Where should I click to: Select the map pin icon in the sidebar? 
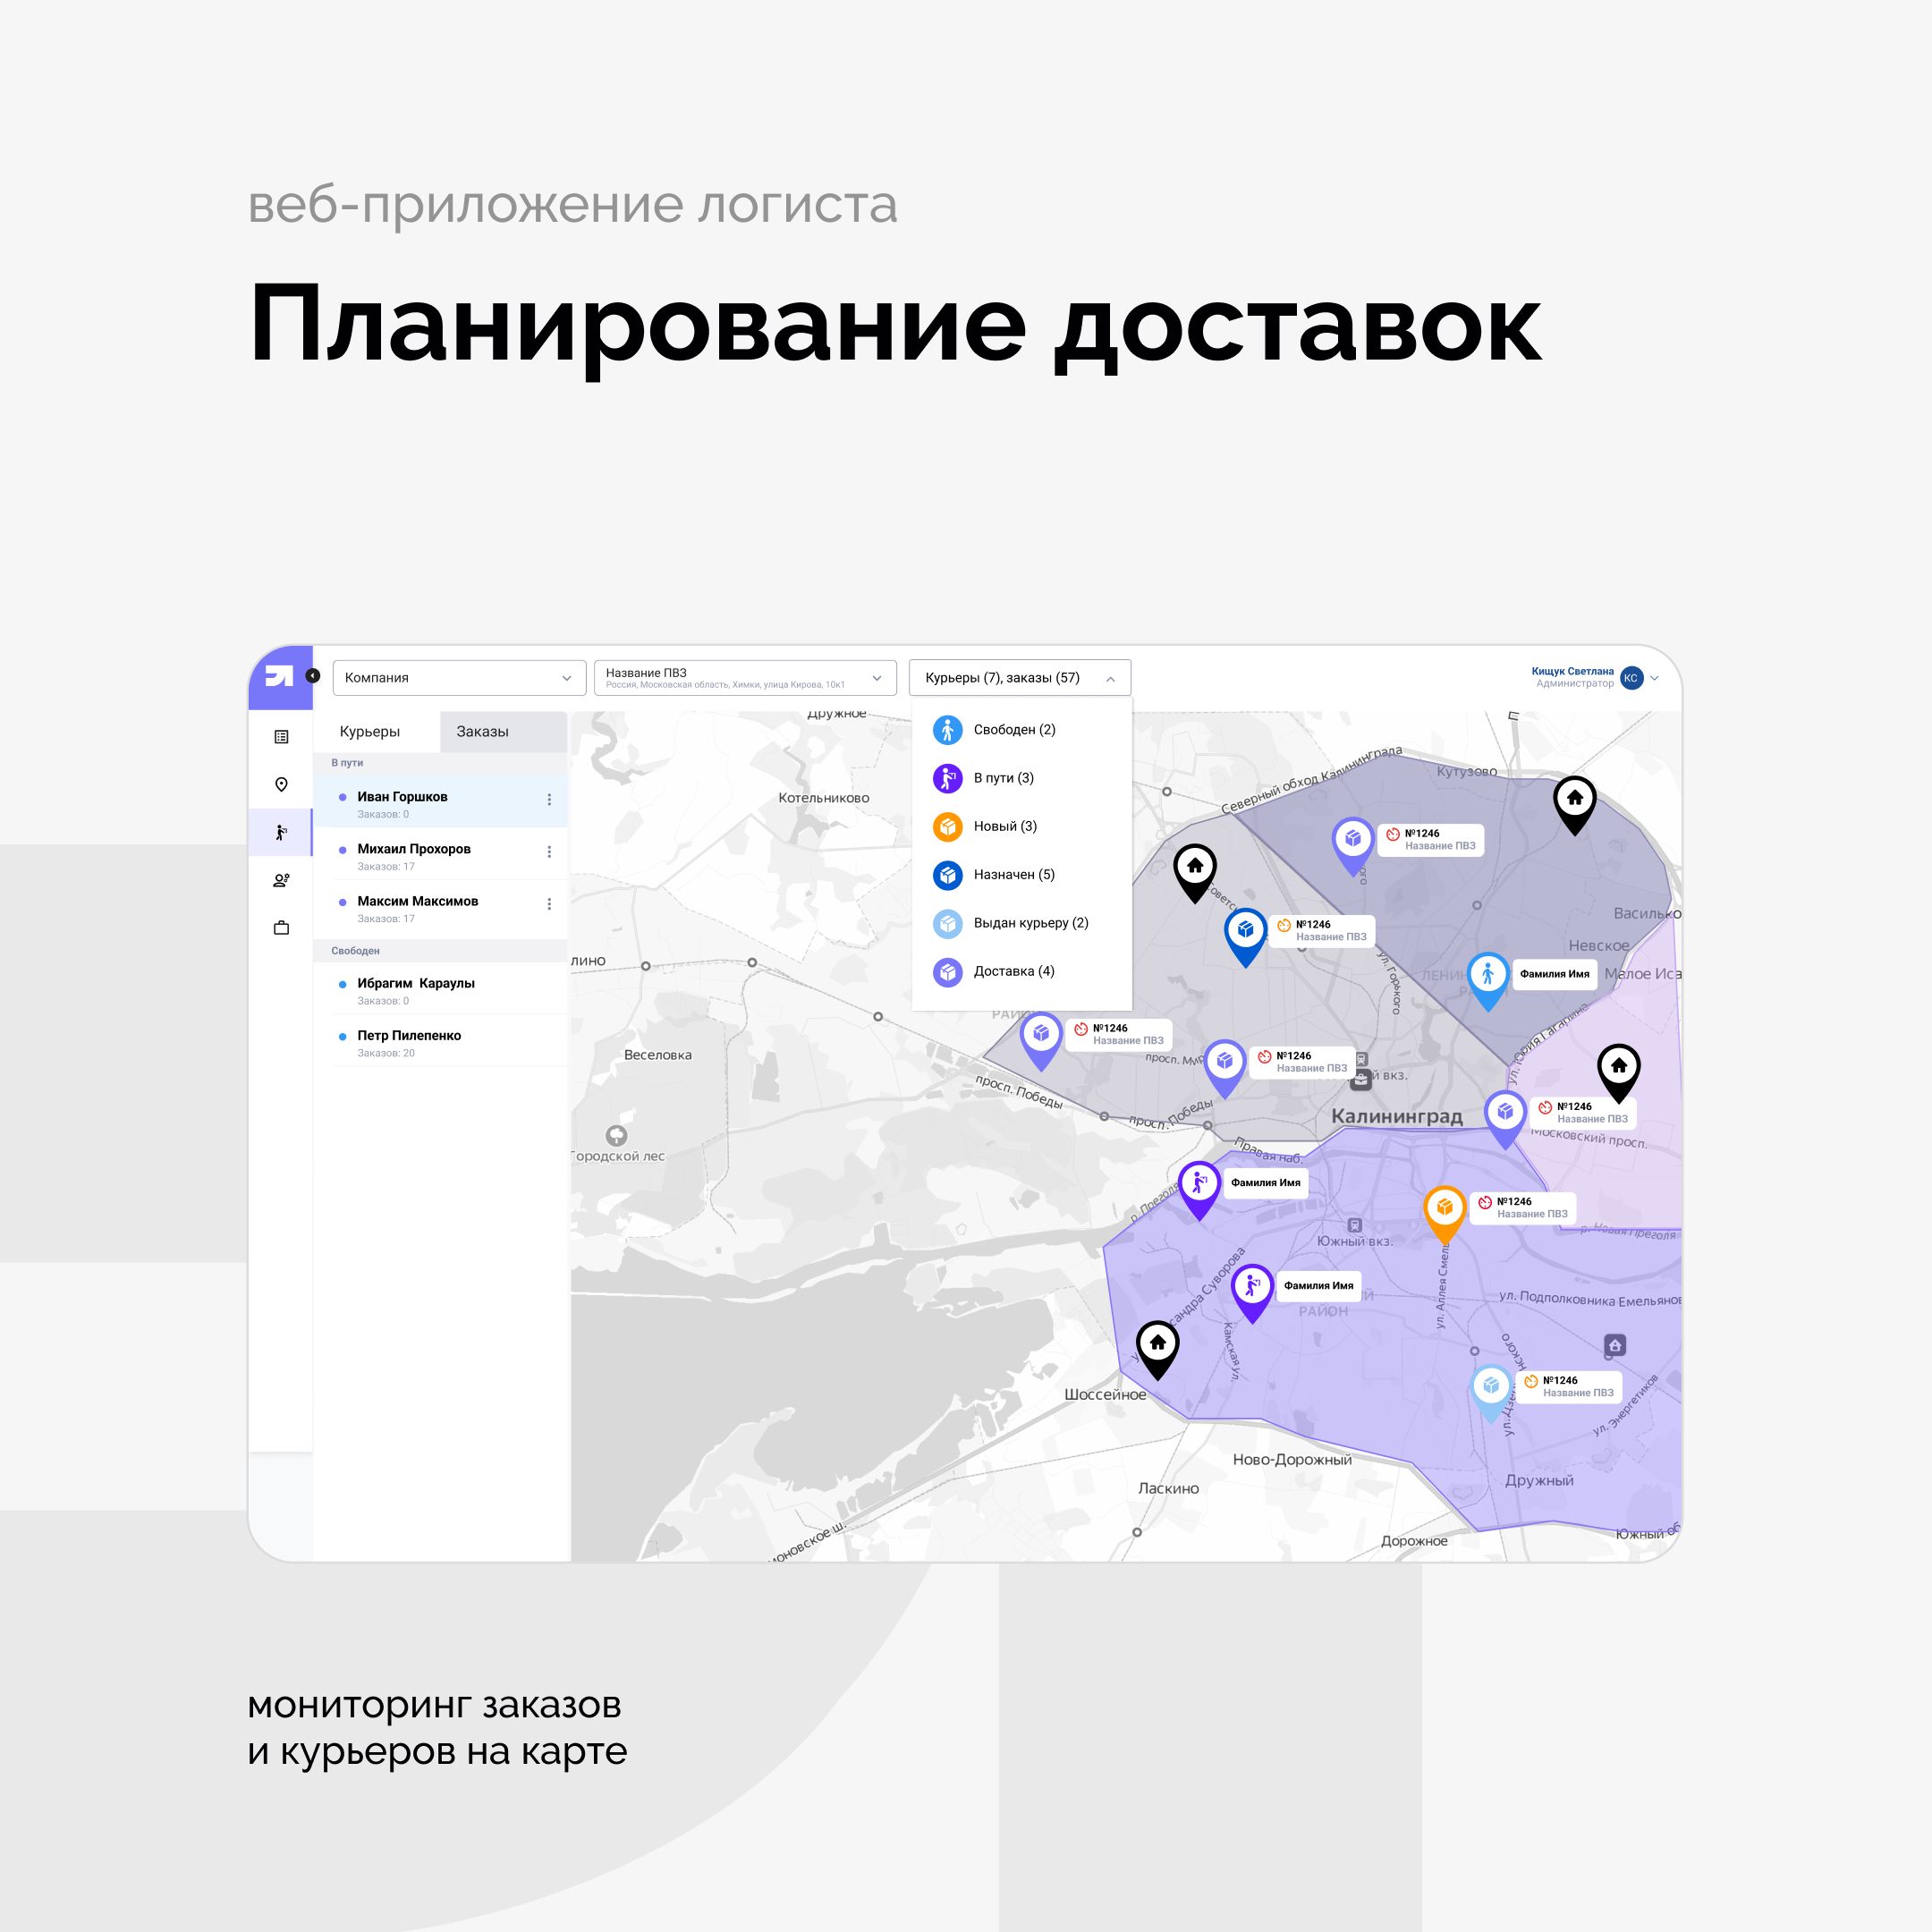[281, 784]
